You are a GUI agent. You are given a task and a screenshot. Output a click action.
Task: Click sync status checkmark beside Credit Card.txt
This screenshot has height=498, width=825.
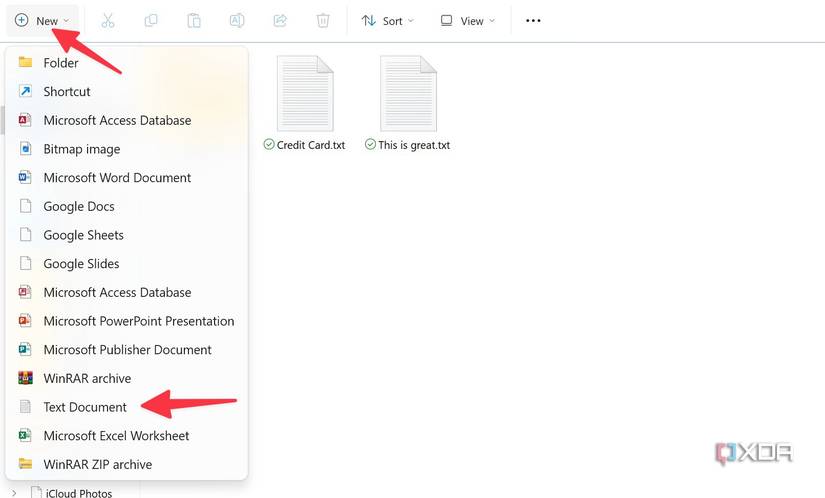point(269,144)
